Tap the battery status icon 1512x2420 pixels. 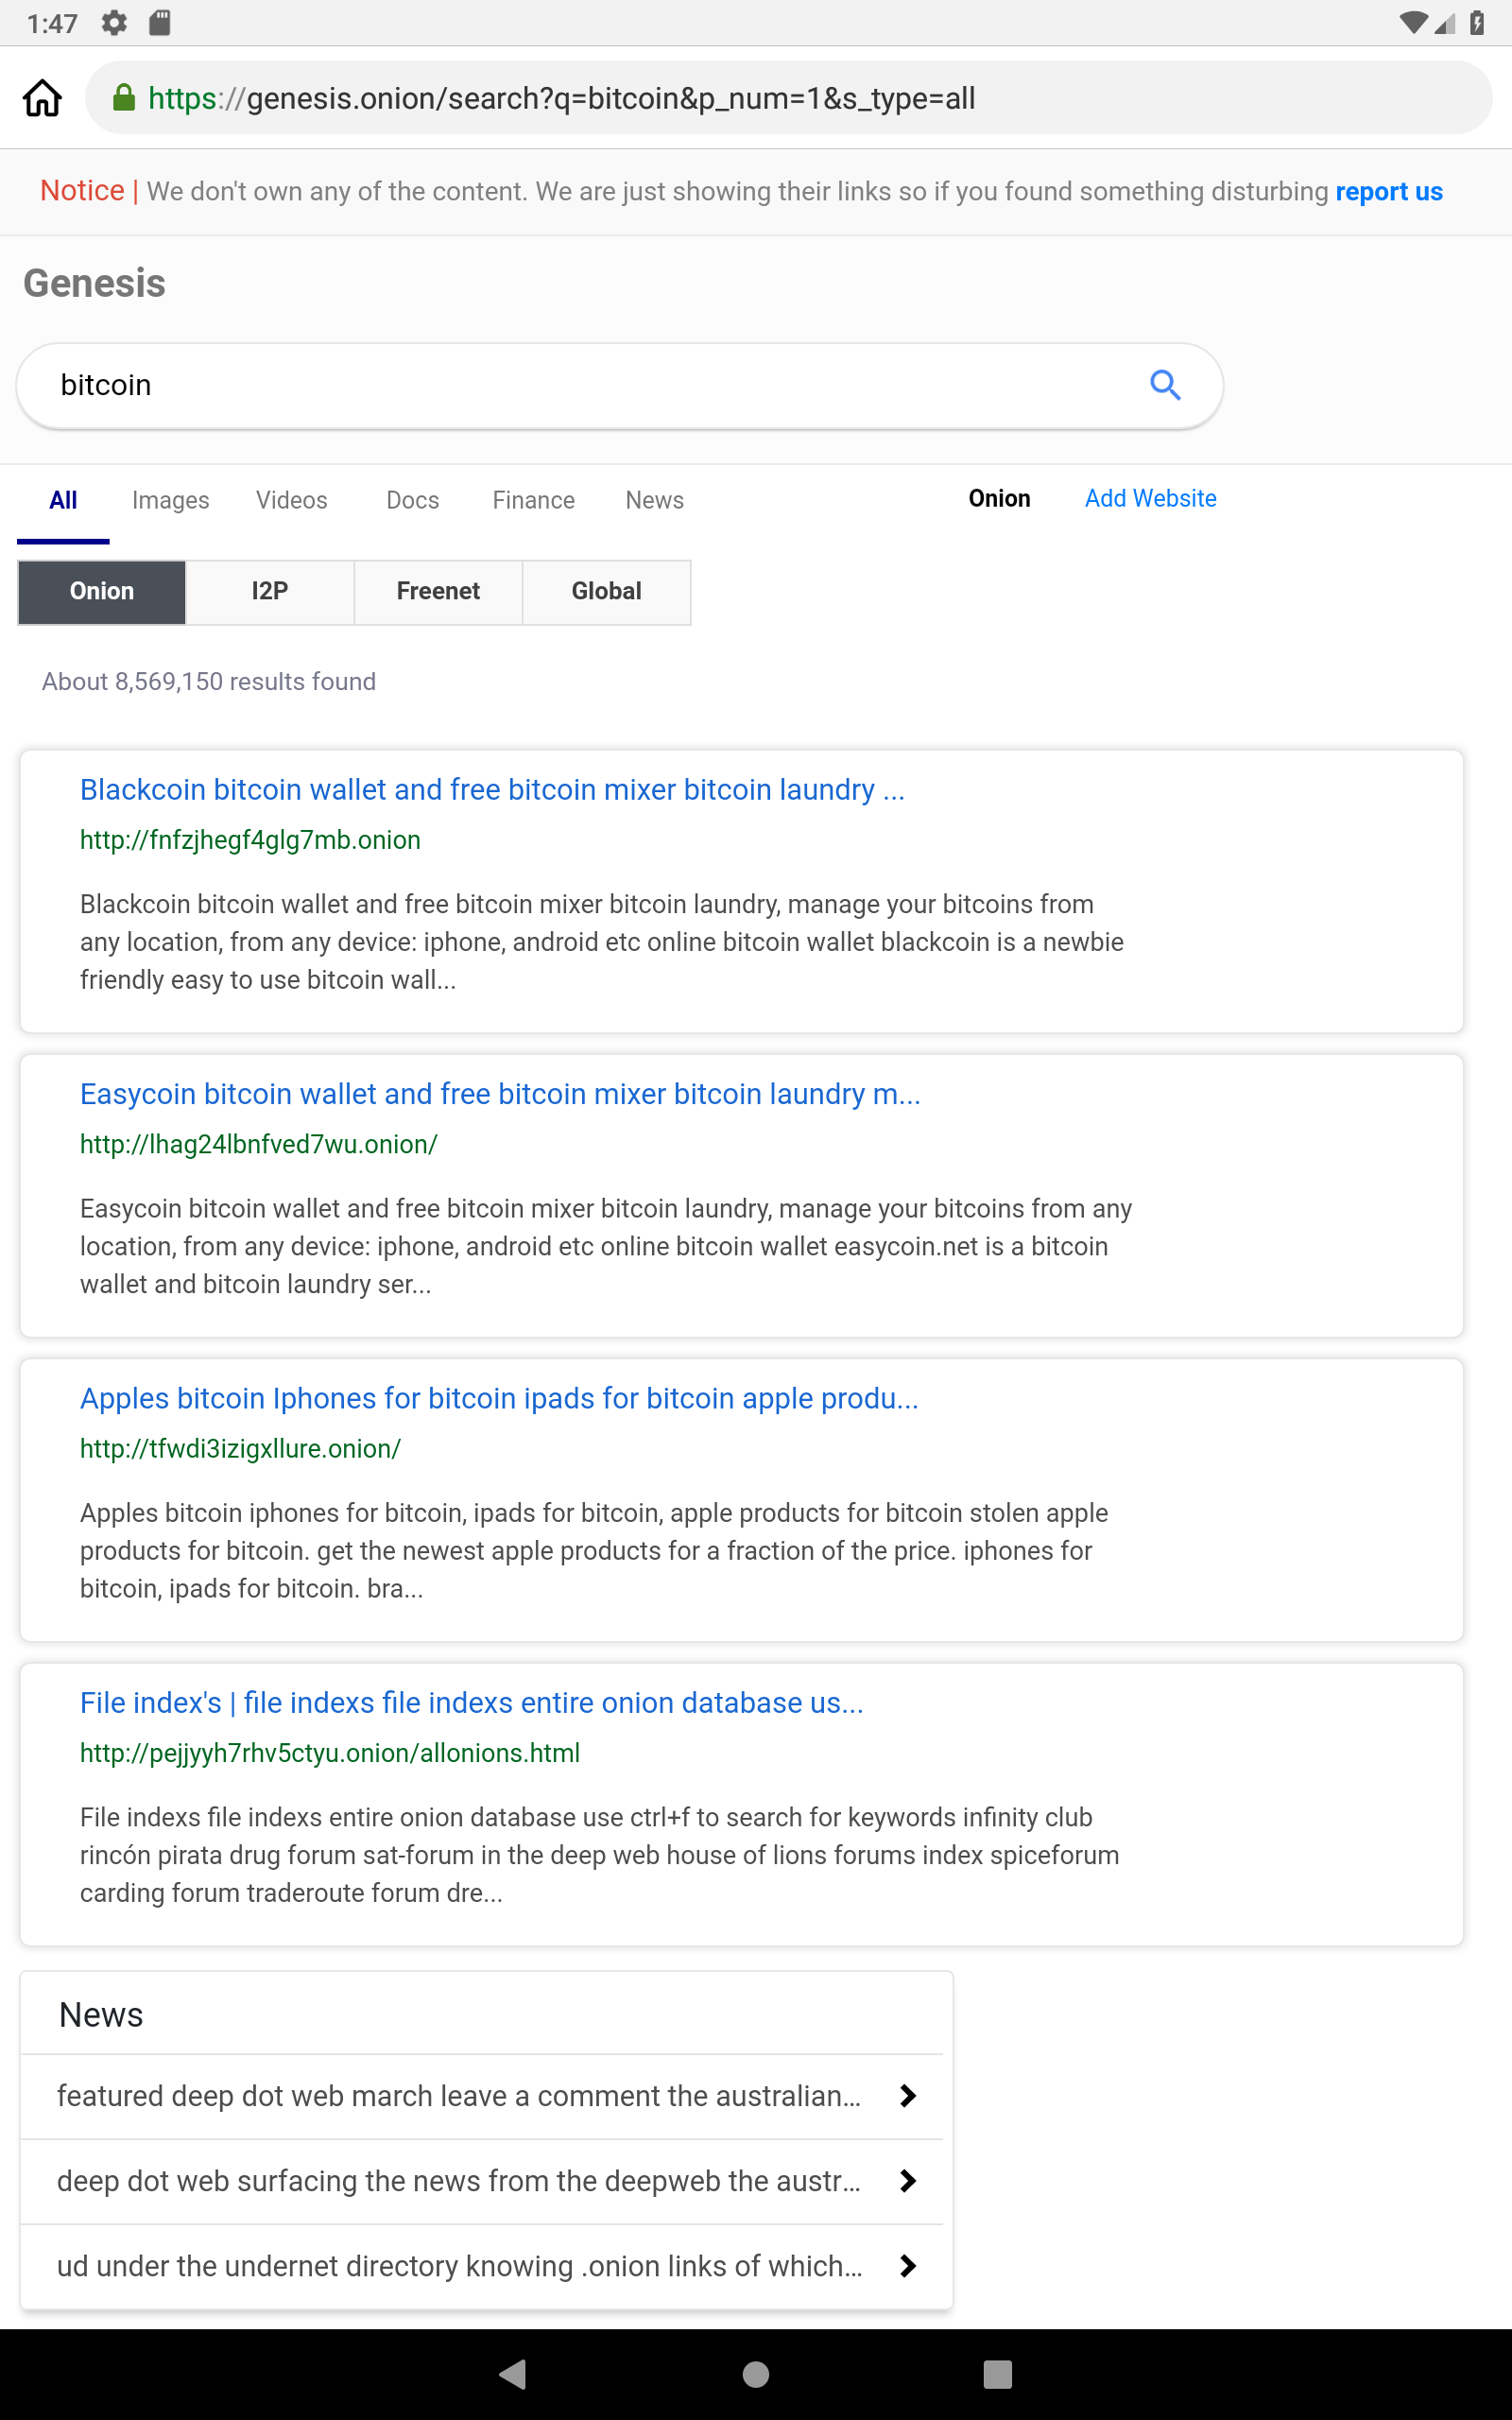pyautogui.click(x=1477, y=22)
